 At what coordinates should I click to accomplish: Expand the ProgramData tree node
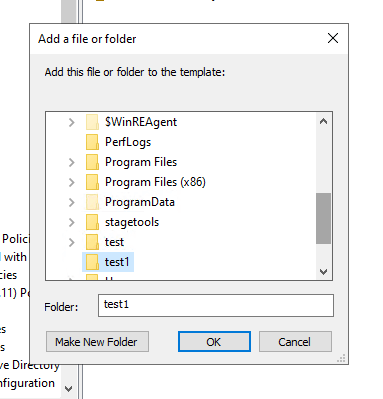71,202
